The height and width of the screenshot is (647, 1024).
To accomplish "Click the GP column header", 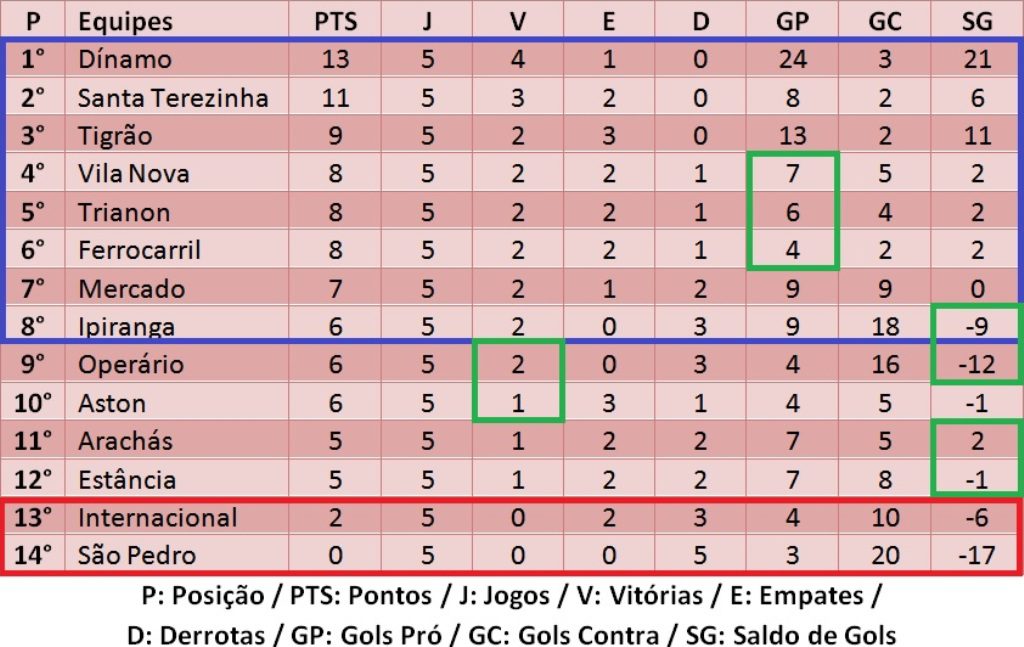I will click(792, 21).
